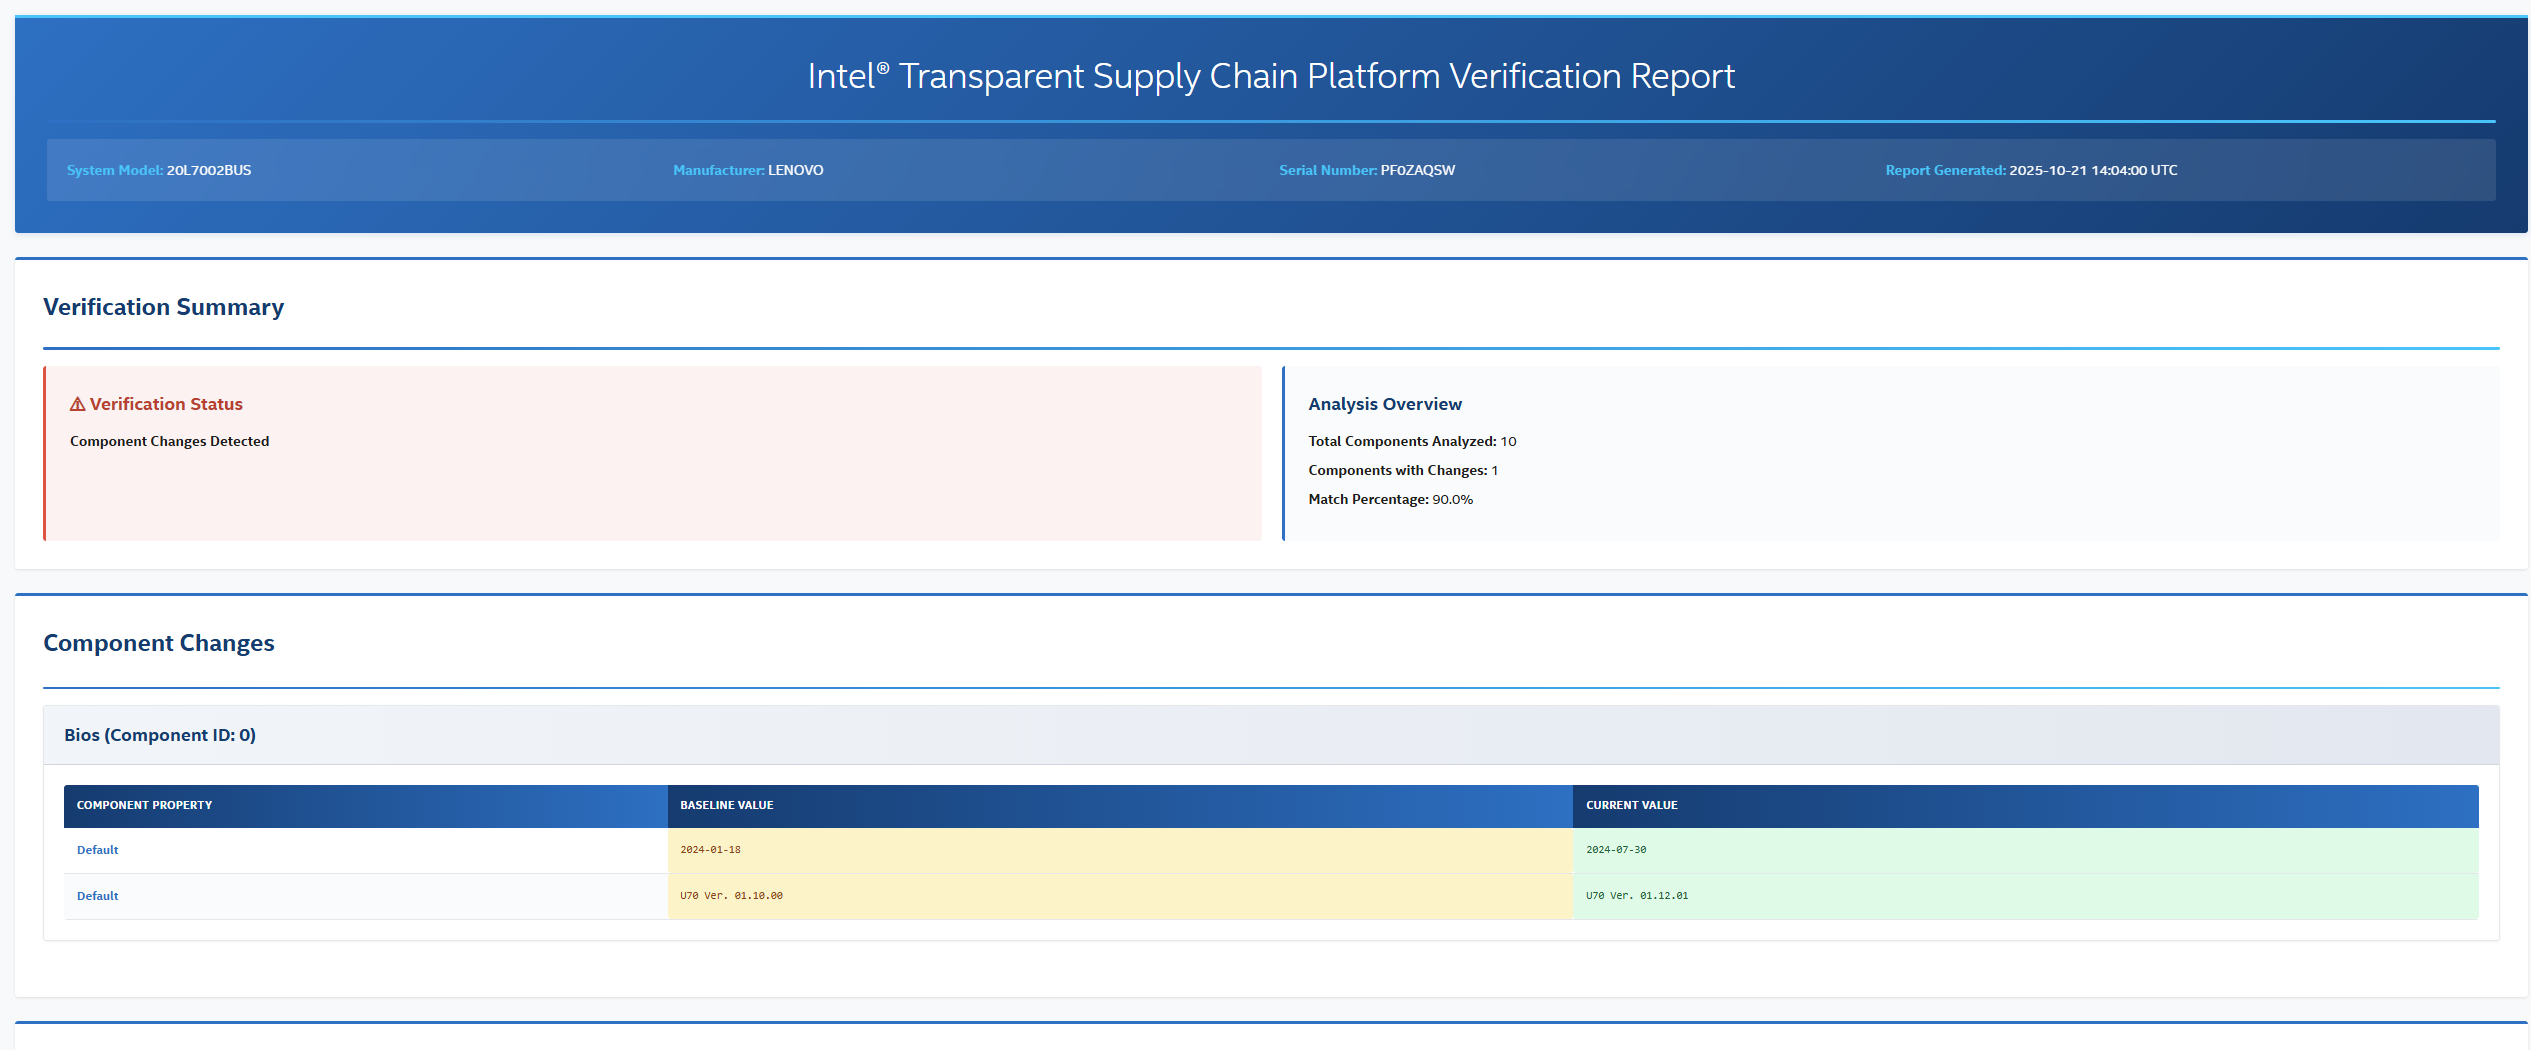
Task: Click the Verification Status alert box
Action: point(654,452)
